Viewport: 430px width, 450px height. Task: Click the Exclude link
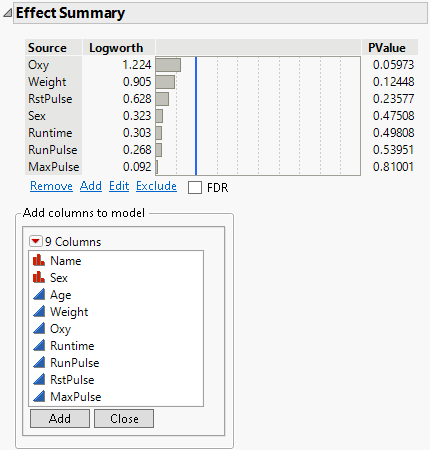coord(156,186)
